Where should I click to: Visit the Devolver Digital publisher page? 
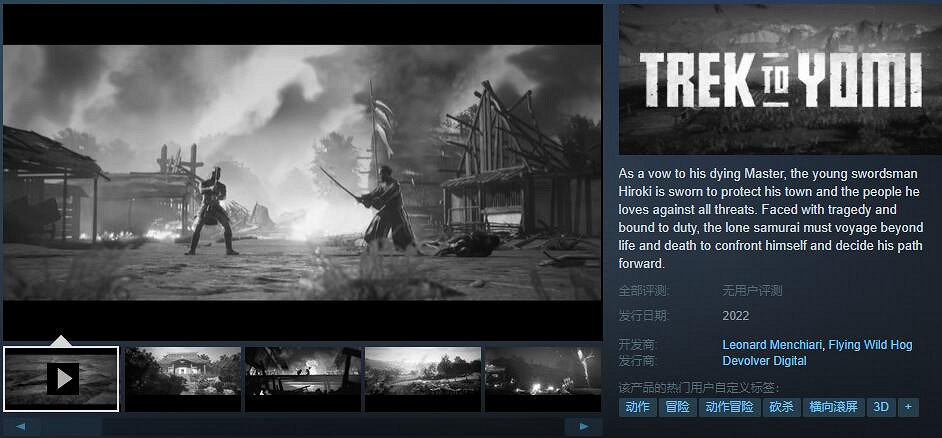tap(764, 361)
